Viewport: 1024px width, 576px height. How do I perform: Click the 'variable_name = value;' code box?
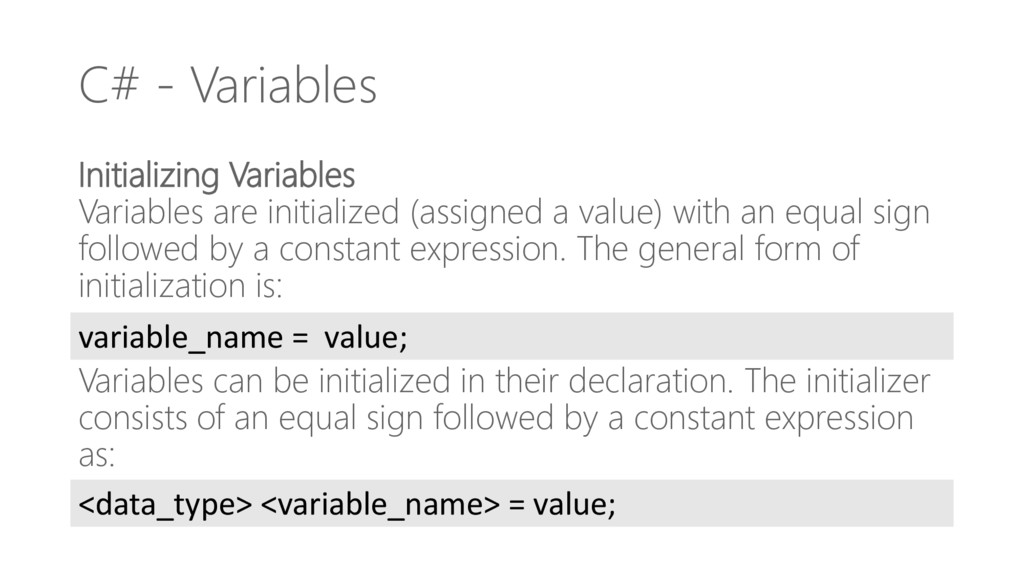(511, 336)
